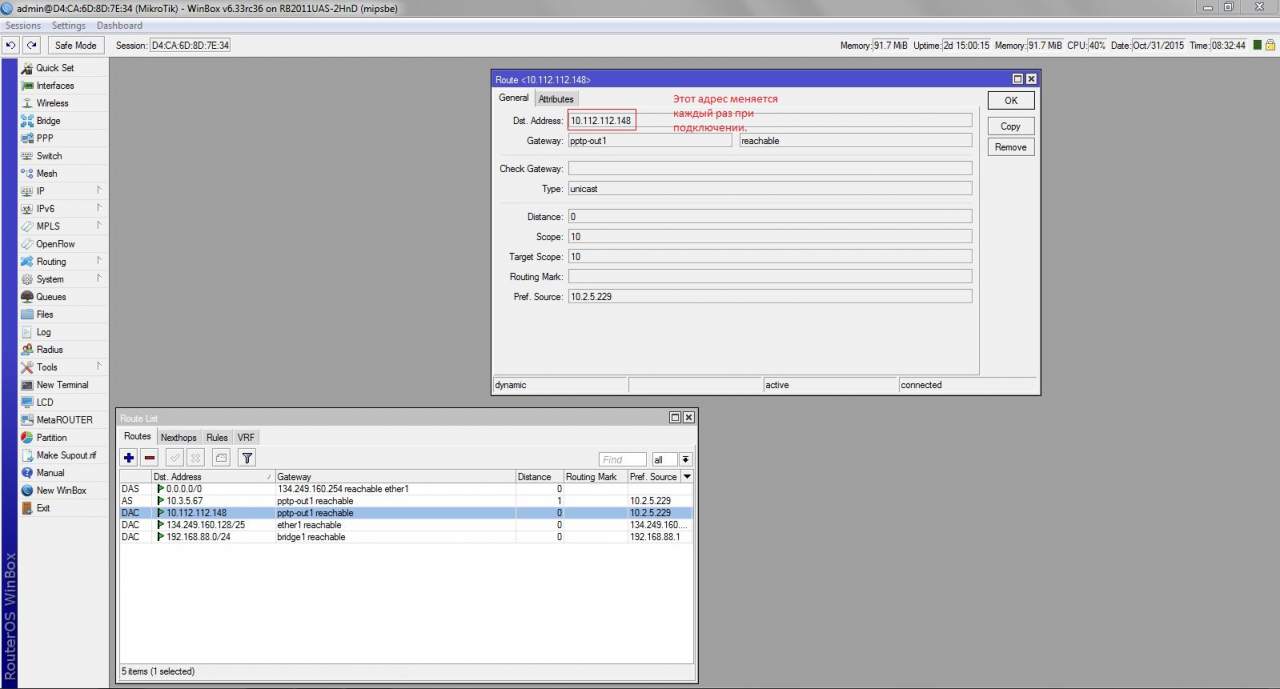
Task: Click the comment icon in Route List toolbar
Action: (x=221, y=458)
